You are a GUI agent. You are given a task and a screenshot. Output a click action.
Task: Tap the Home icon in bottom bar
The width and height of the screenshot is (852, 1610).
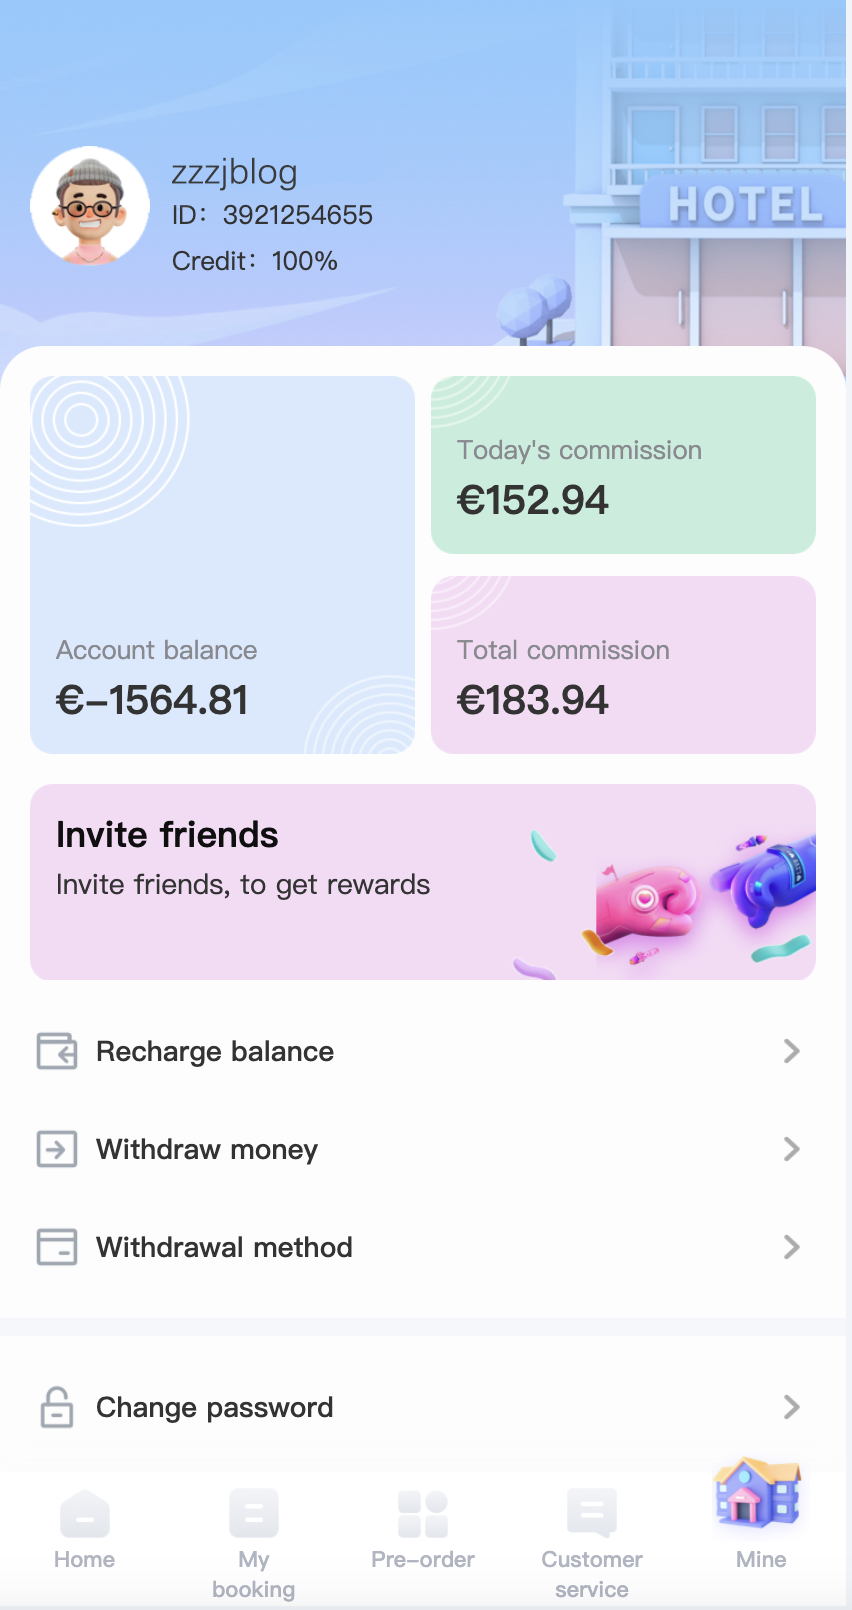85,1513
